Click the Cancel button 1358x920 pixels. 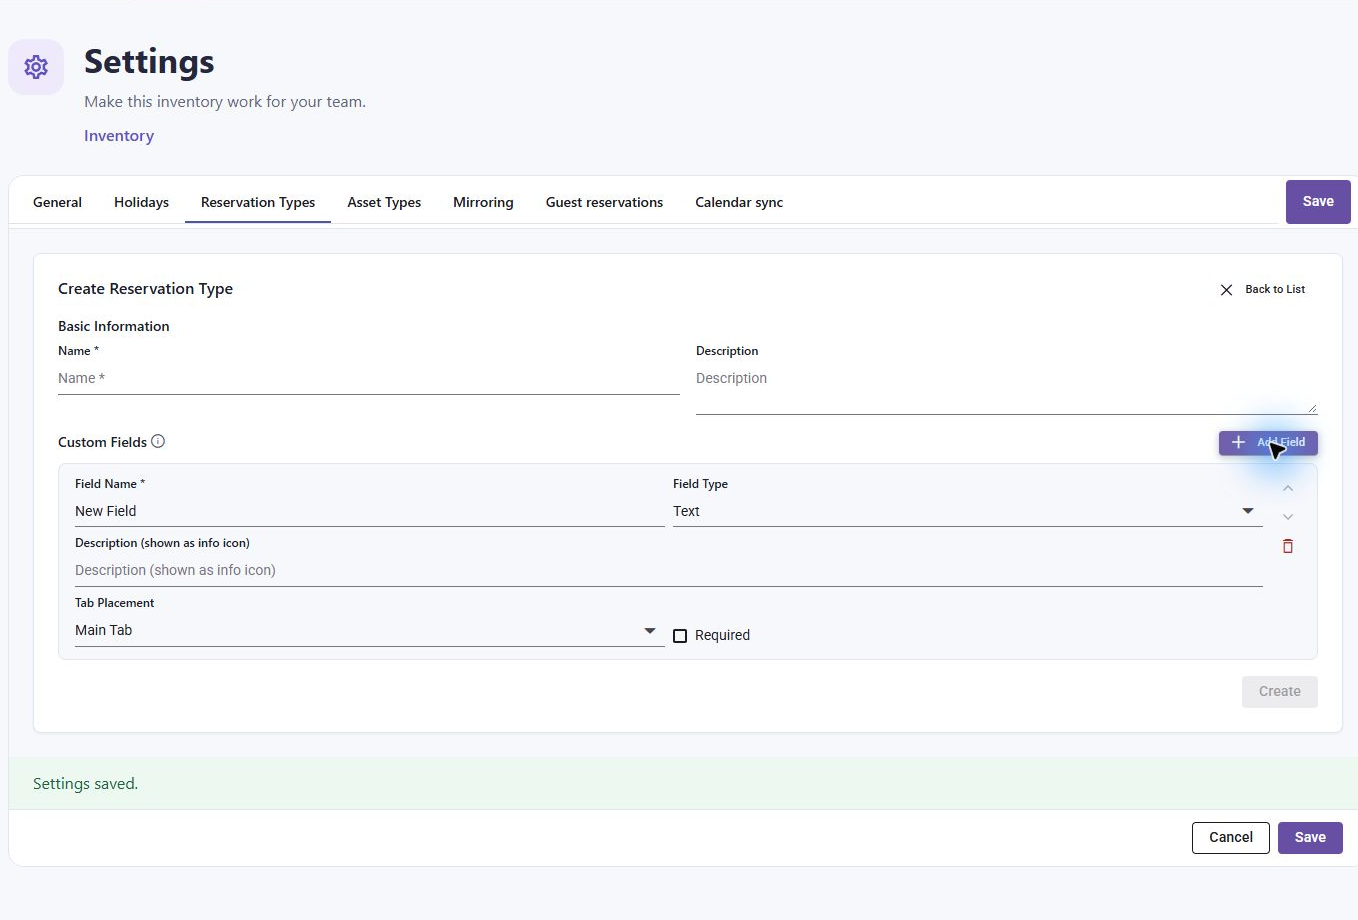click(x=1231, y=838)
